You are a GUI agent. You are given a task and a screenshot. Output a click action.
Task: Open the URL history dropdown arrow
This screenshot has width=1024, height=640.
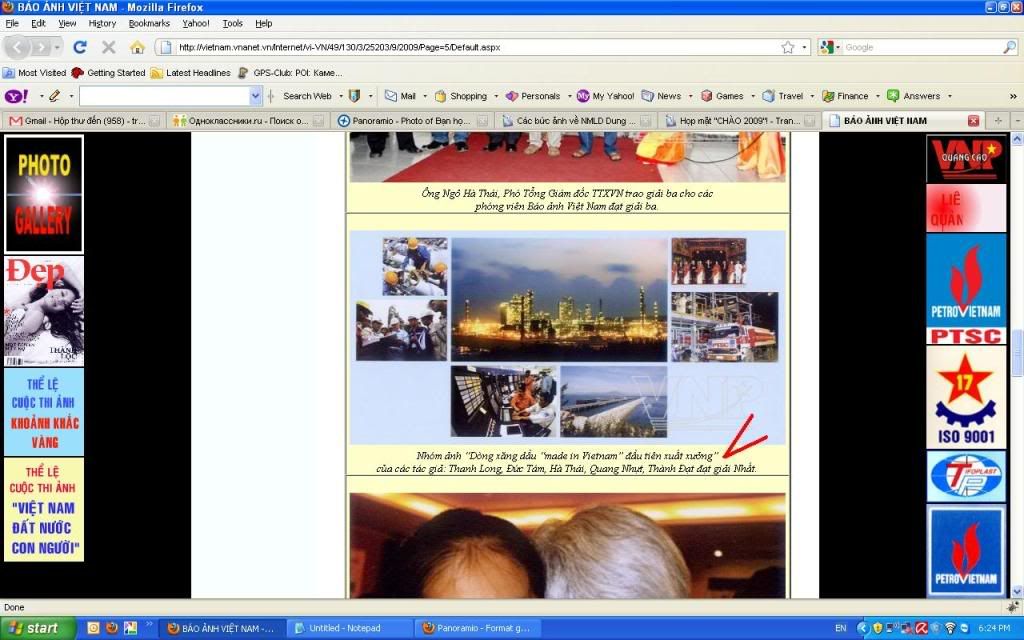click(x=804, y=47)
